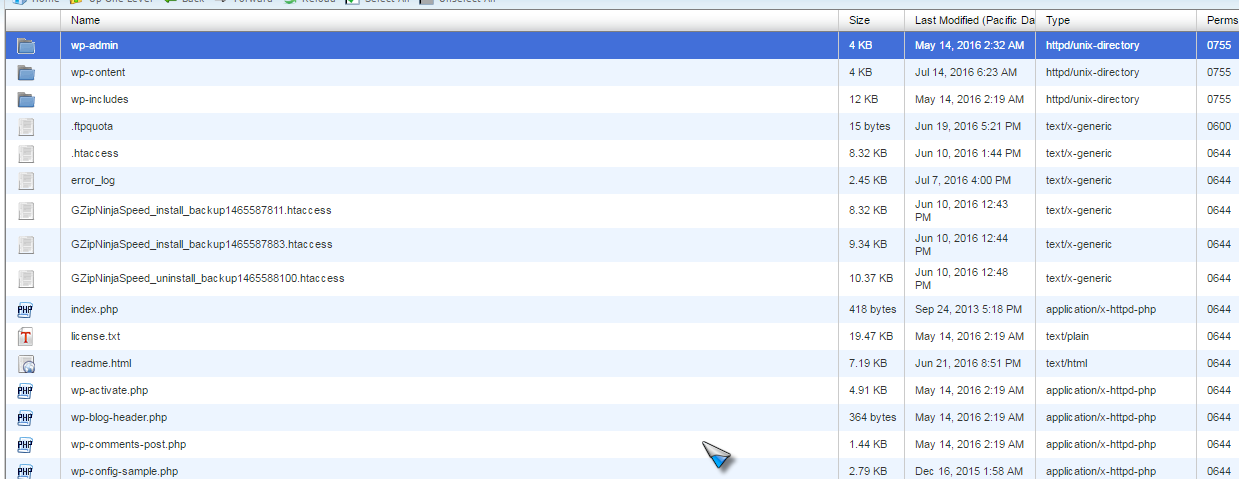Select GZipNinjaSpeed_install_backup1465587811.htaccess file name
Screen dimensions: 1239x479
pyautogui.click(x=201, y=211)
